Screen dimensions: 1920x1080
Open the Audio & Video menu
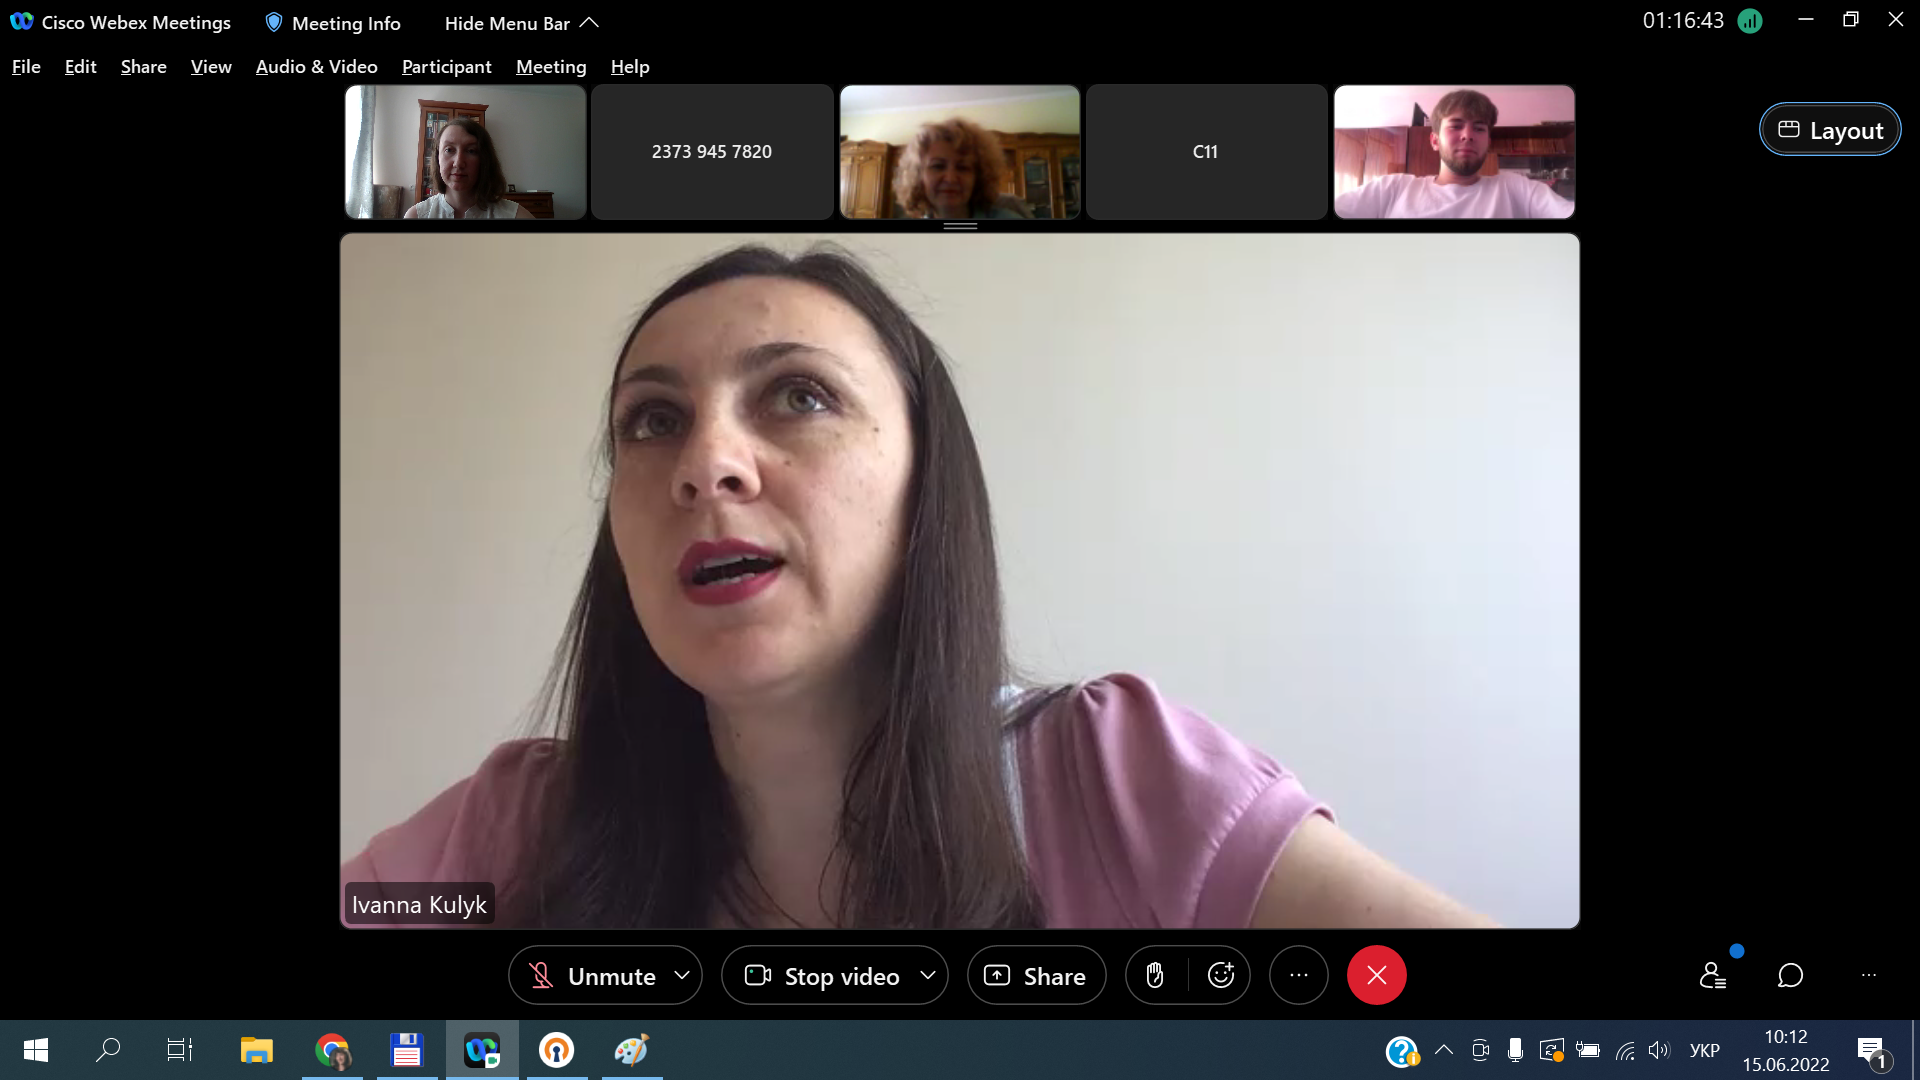316,66
